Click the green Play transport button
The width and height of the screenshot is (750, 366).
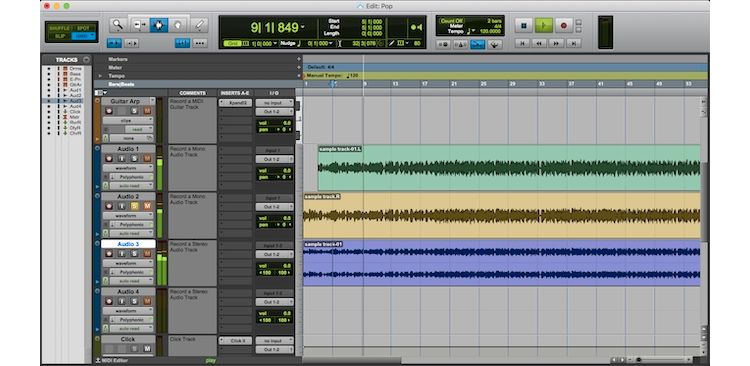543,25
